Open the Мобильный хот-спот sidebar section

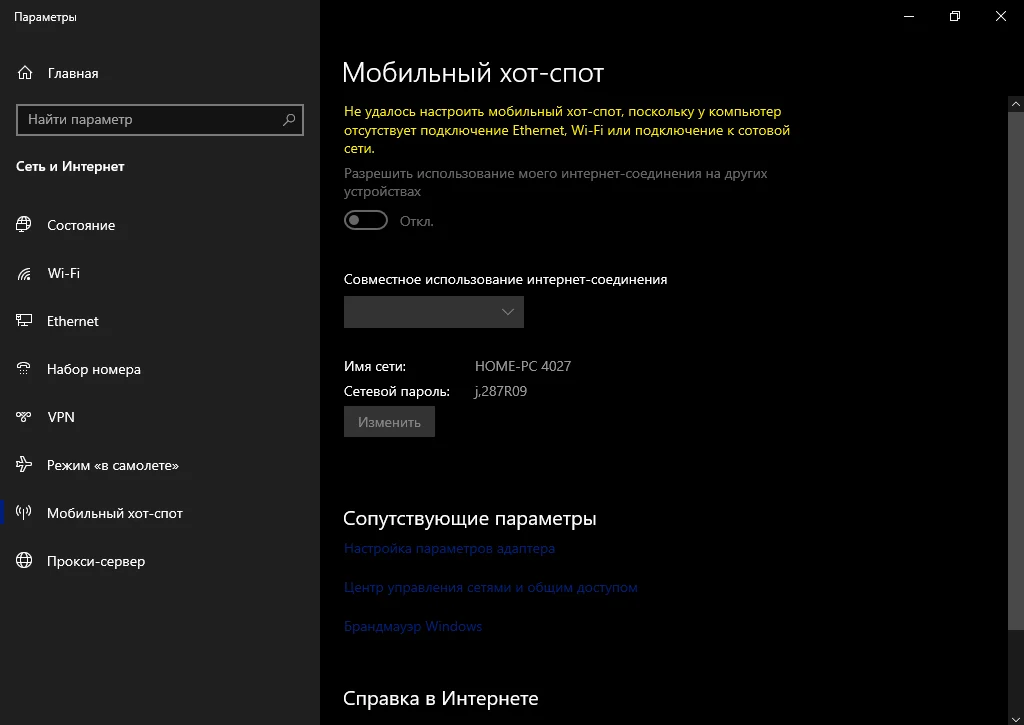click(x=115, y=513)
